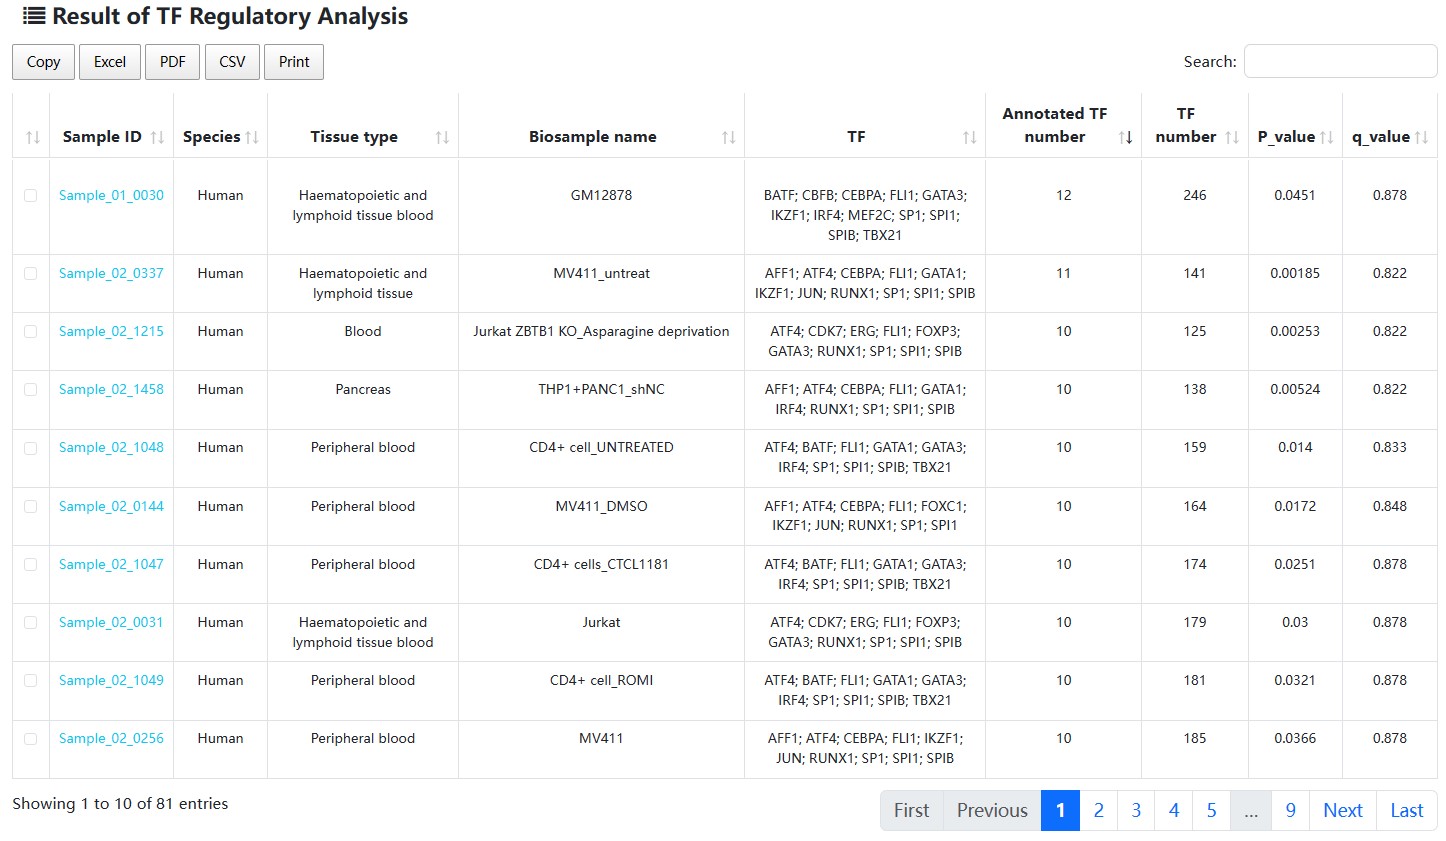This screenshot has width=1446, height=841.
Task: Sort table by Sample ID arrows
Action: pyautogui.click(x=157, y=137)
